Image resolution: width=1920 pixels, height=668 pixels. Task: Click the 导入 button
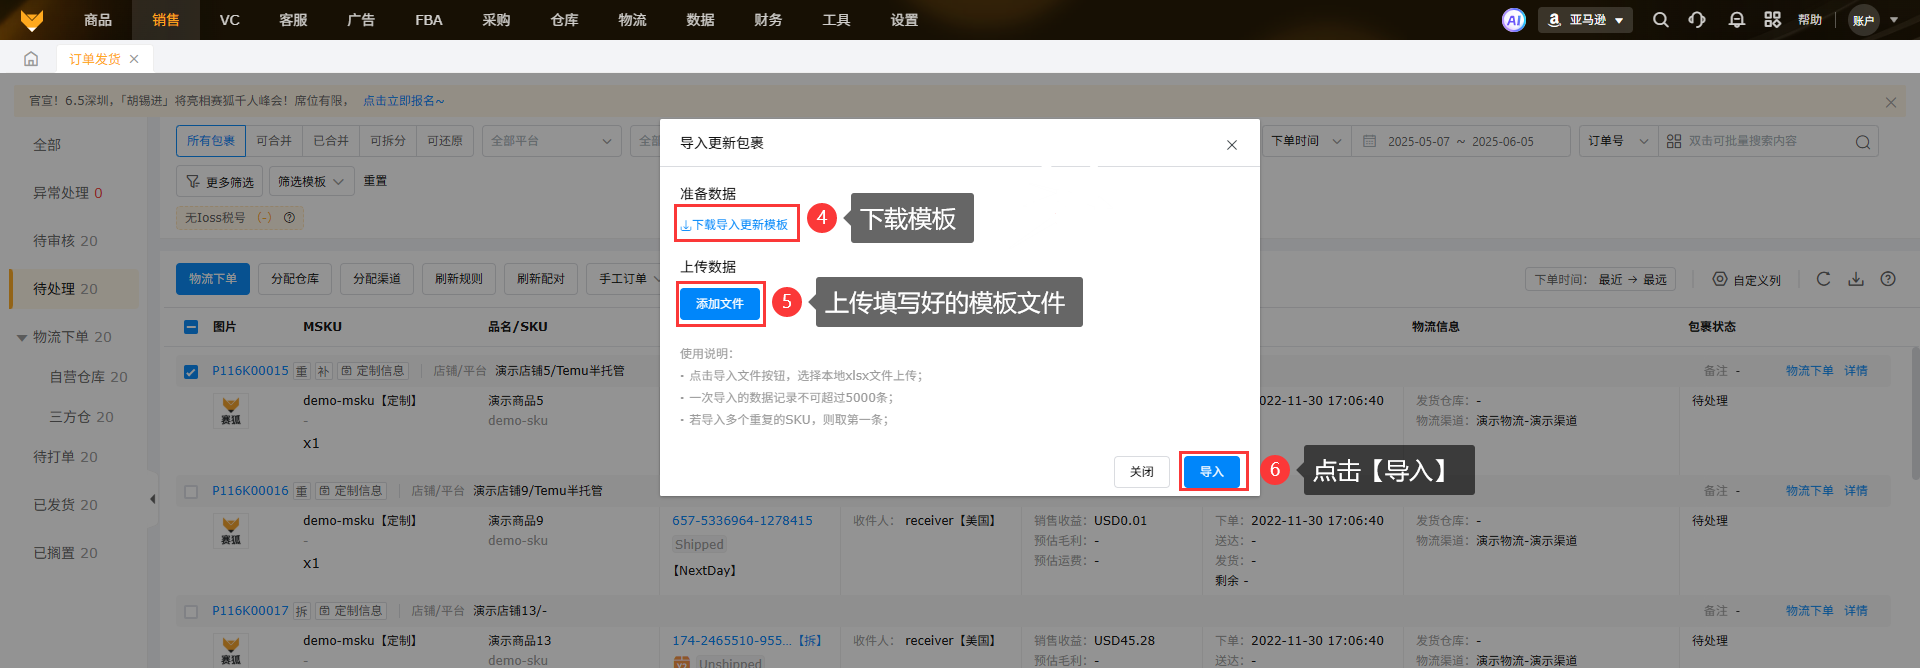pyautogui.click(x=1212, y=472)
